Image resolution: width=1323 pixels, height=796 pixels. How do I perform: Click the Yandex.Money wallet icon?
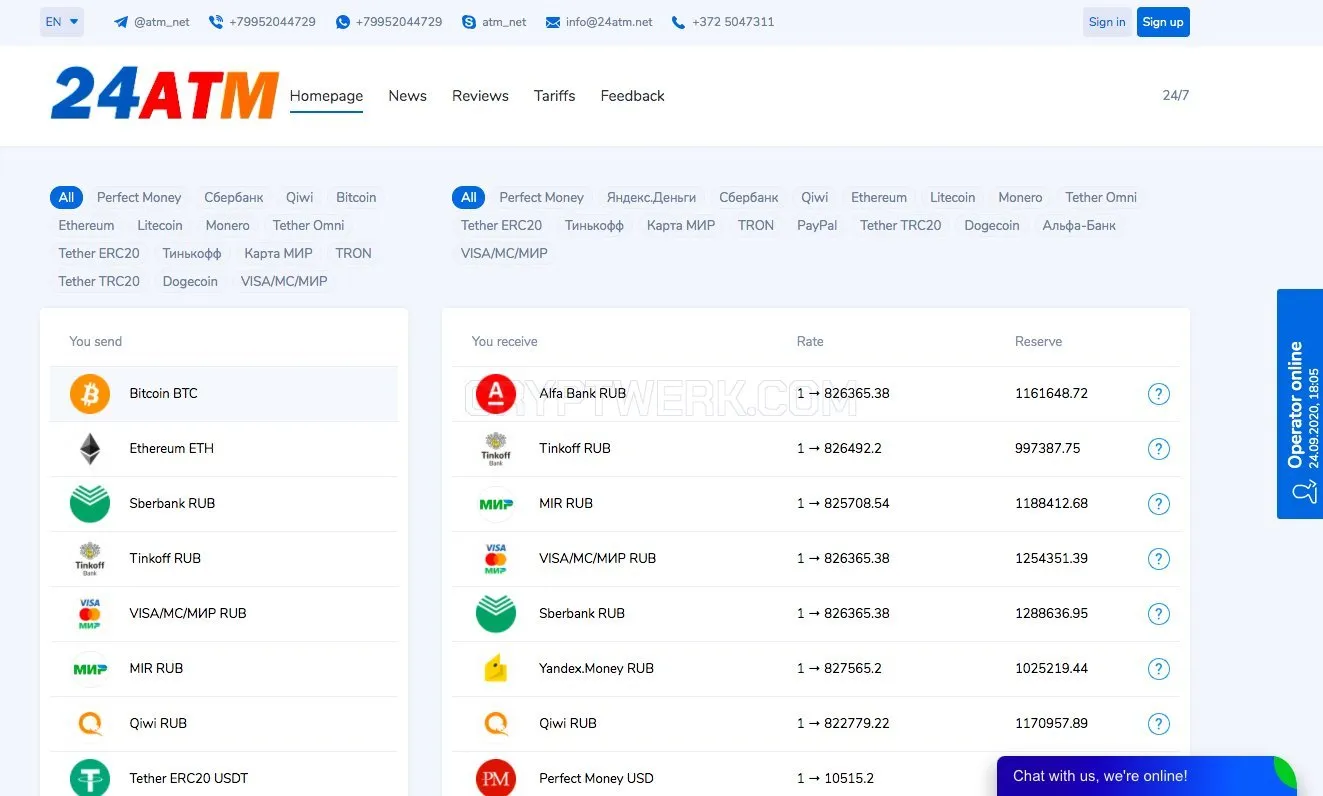[496, 668]
